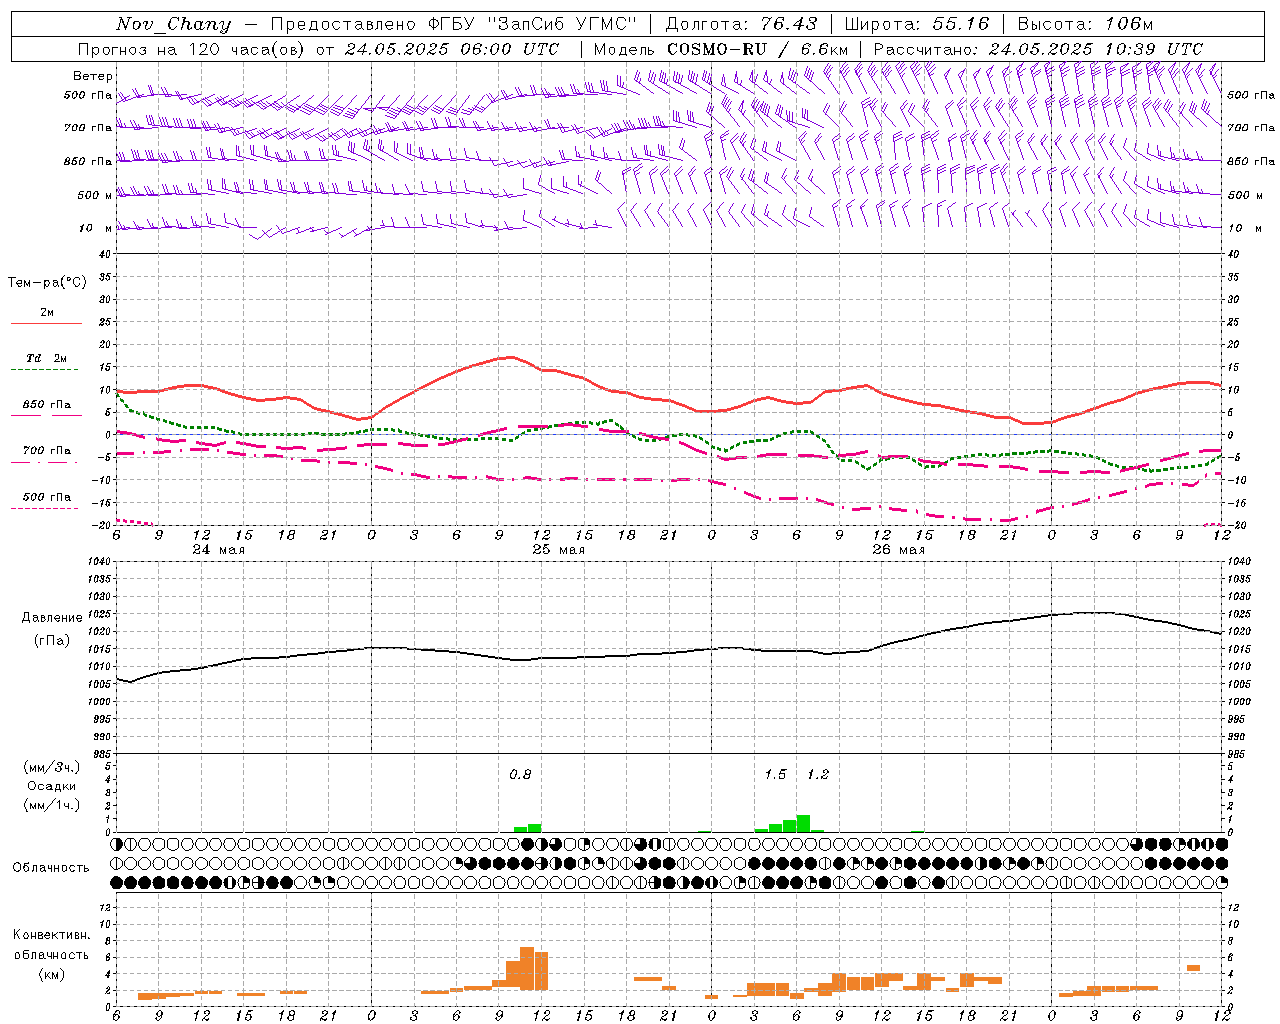The image size is (1280, 1024).
Task: Click the precipitation total 1.2
Action: tap(818, 774)
